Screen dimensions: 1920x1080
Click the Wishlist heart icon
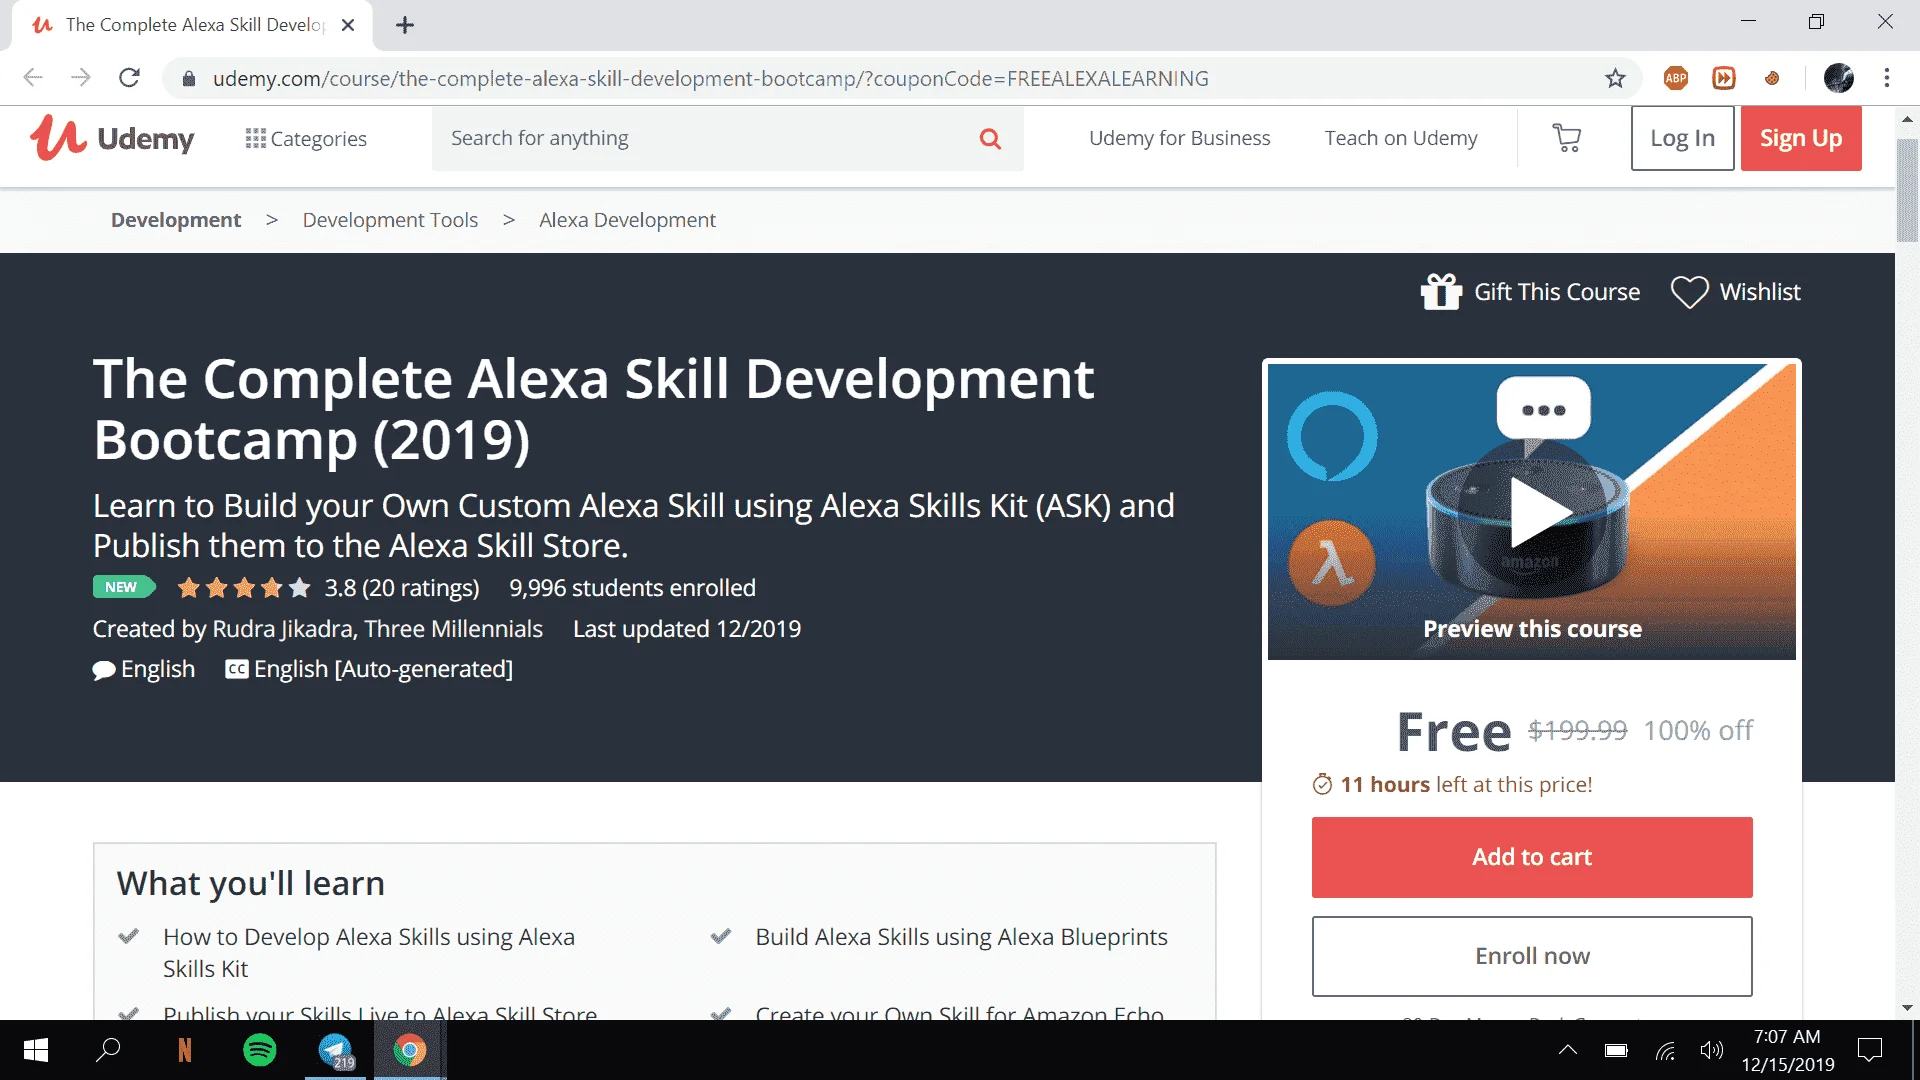point(1690,292)
